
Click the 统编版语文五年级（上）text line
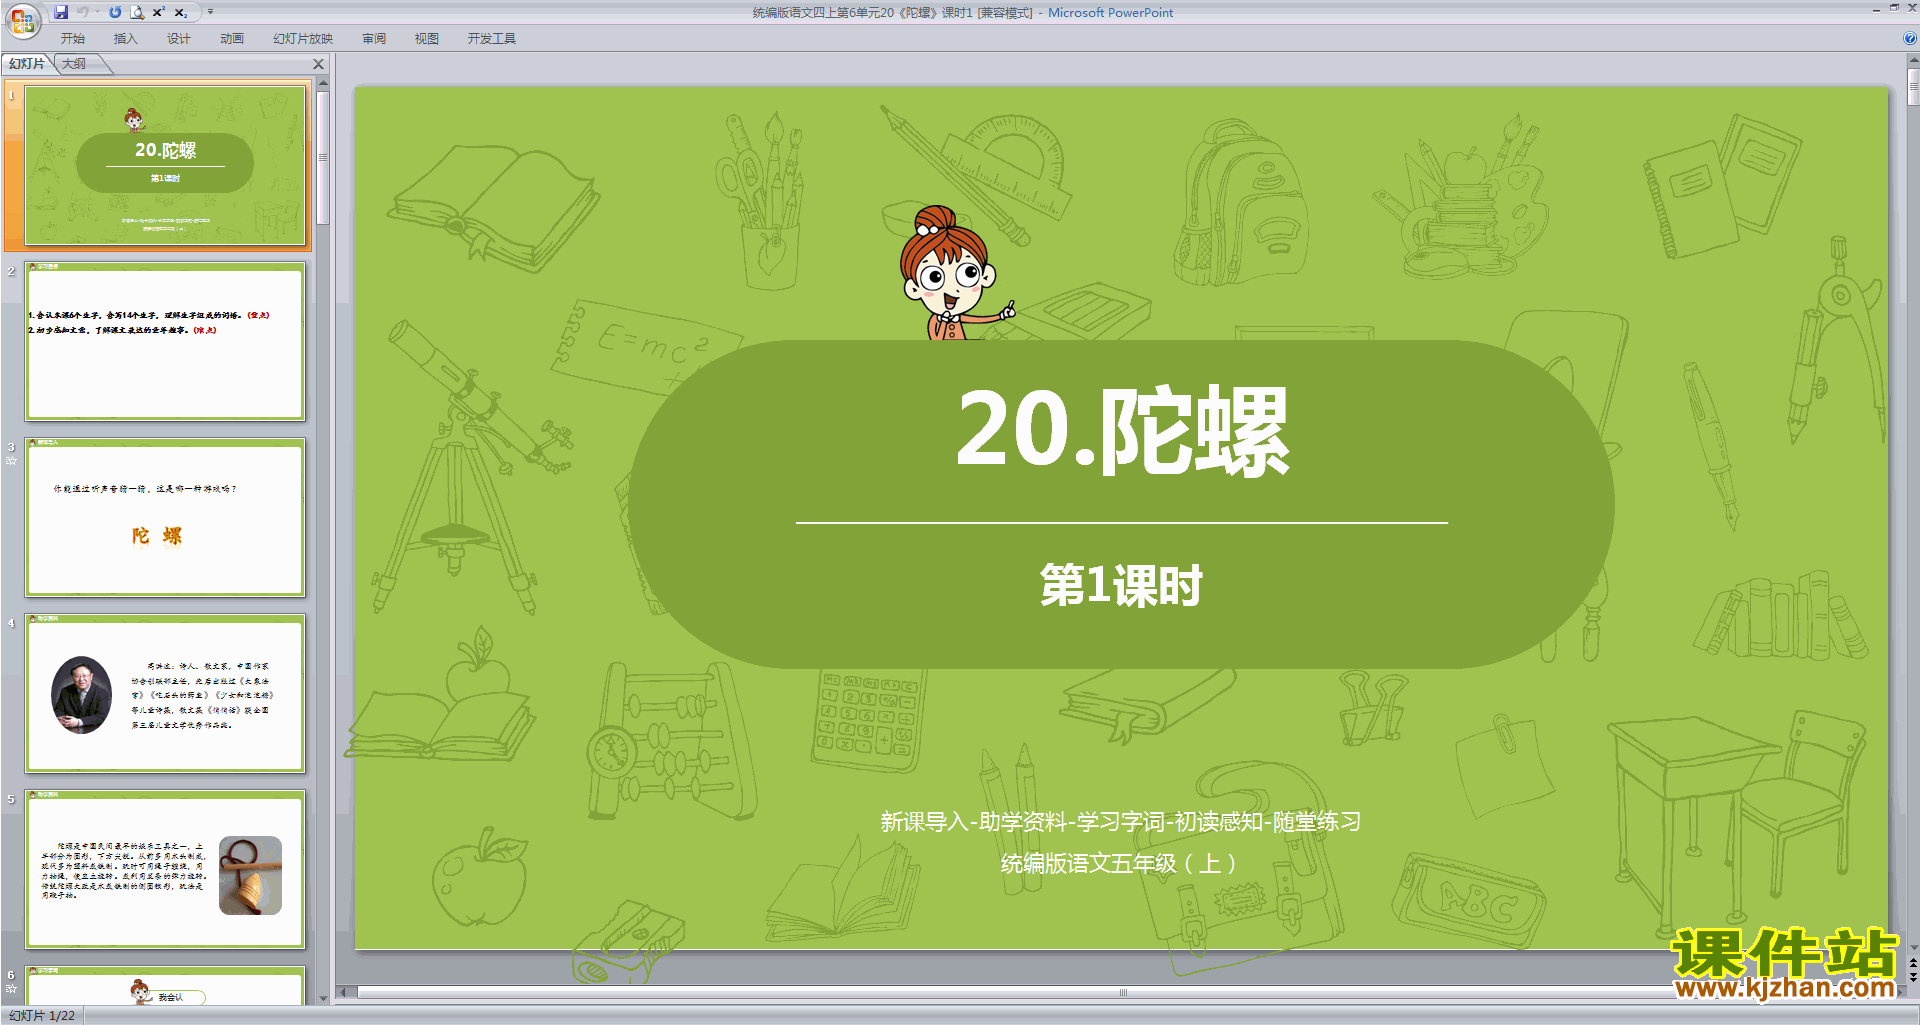click(x=1120, y=863)
